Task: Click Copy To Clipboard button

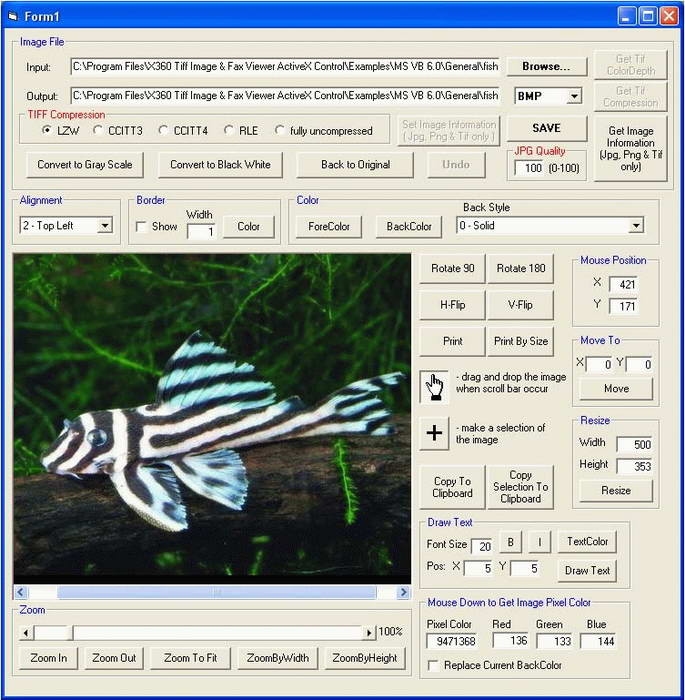Action: [452, 487]
